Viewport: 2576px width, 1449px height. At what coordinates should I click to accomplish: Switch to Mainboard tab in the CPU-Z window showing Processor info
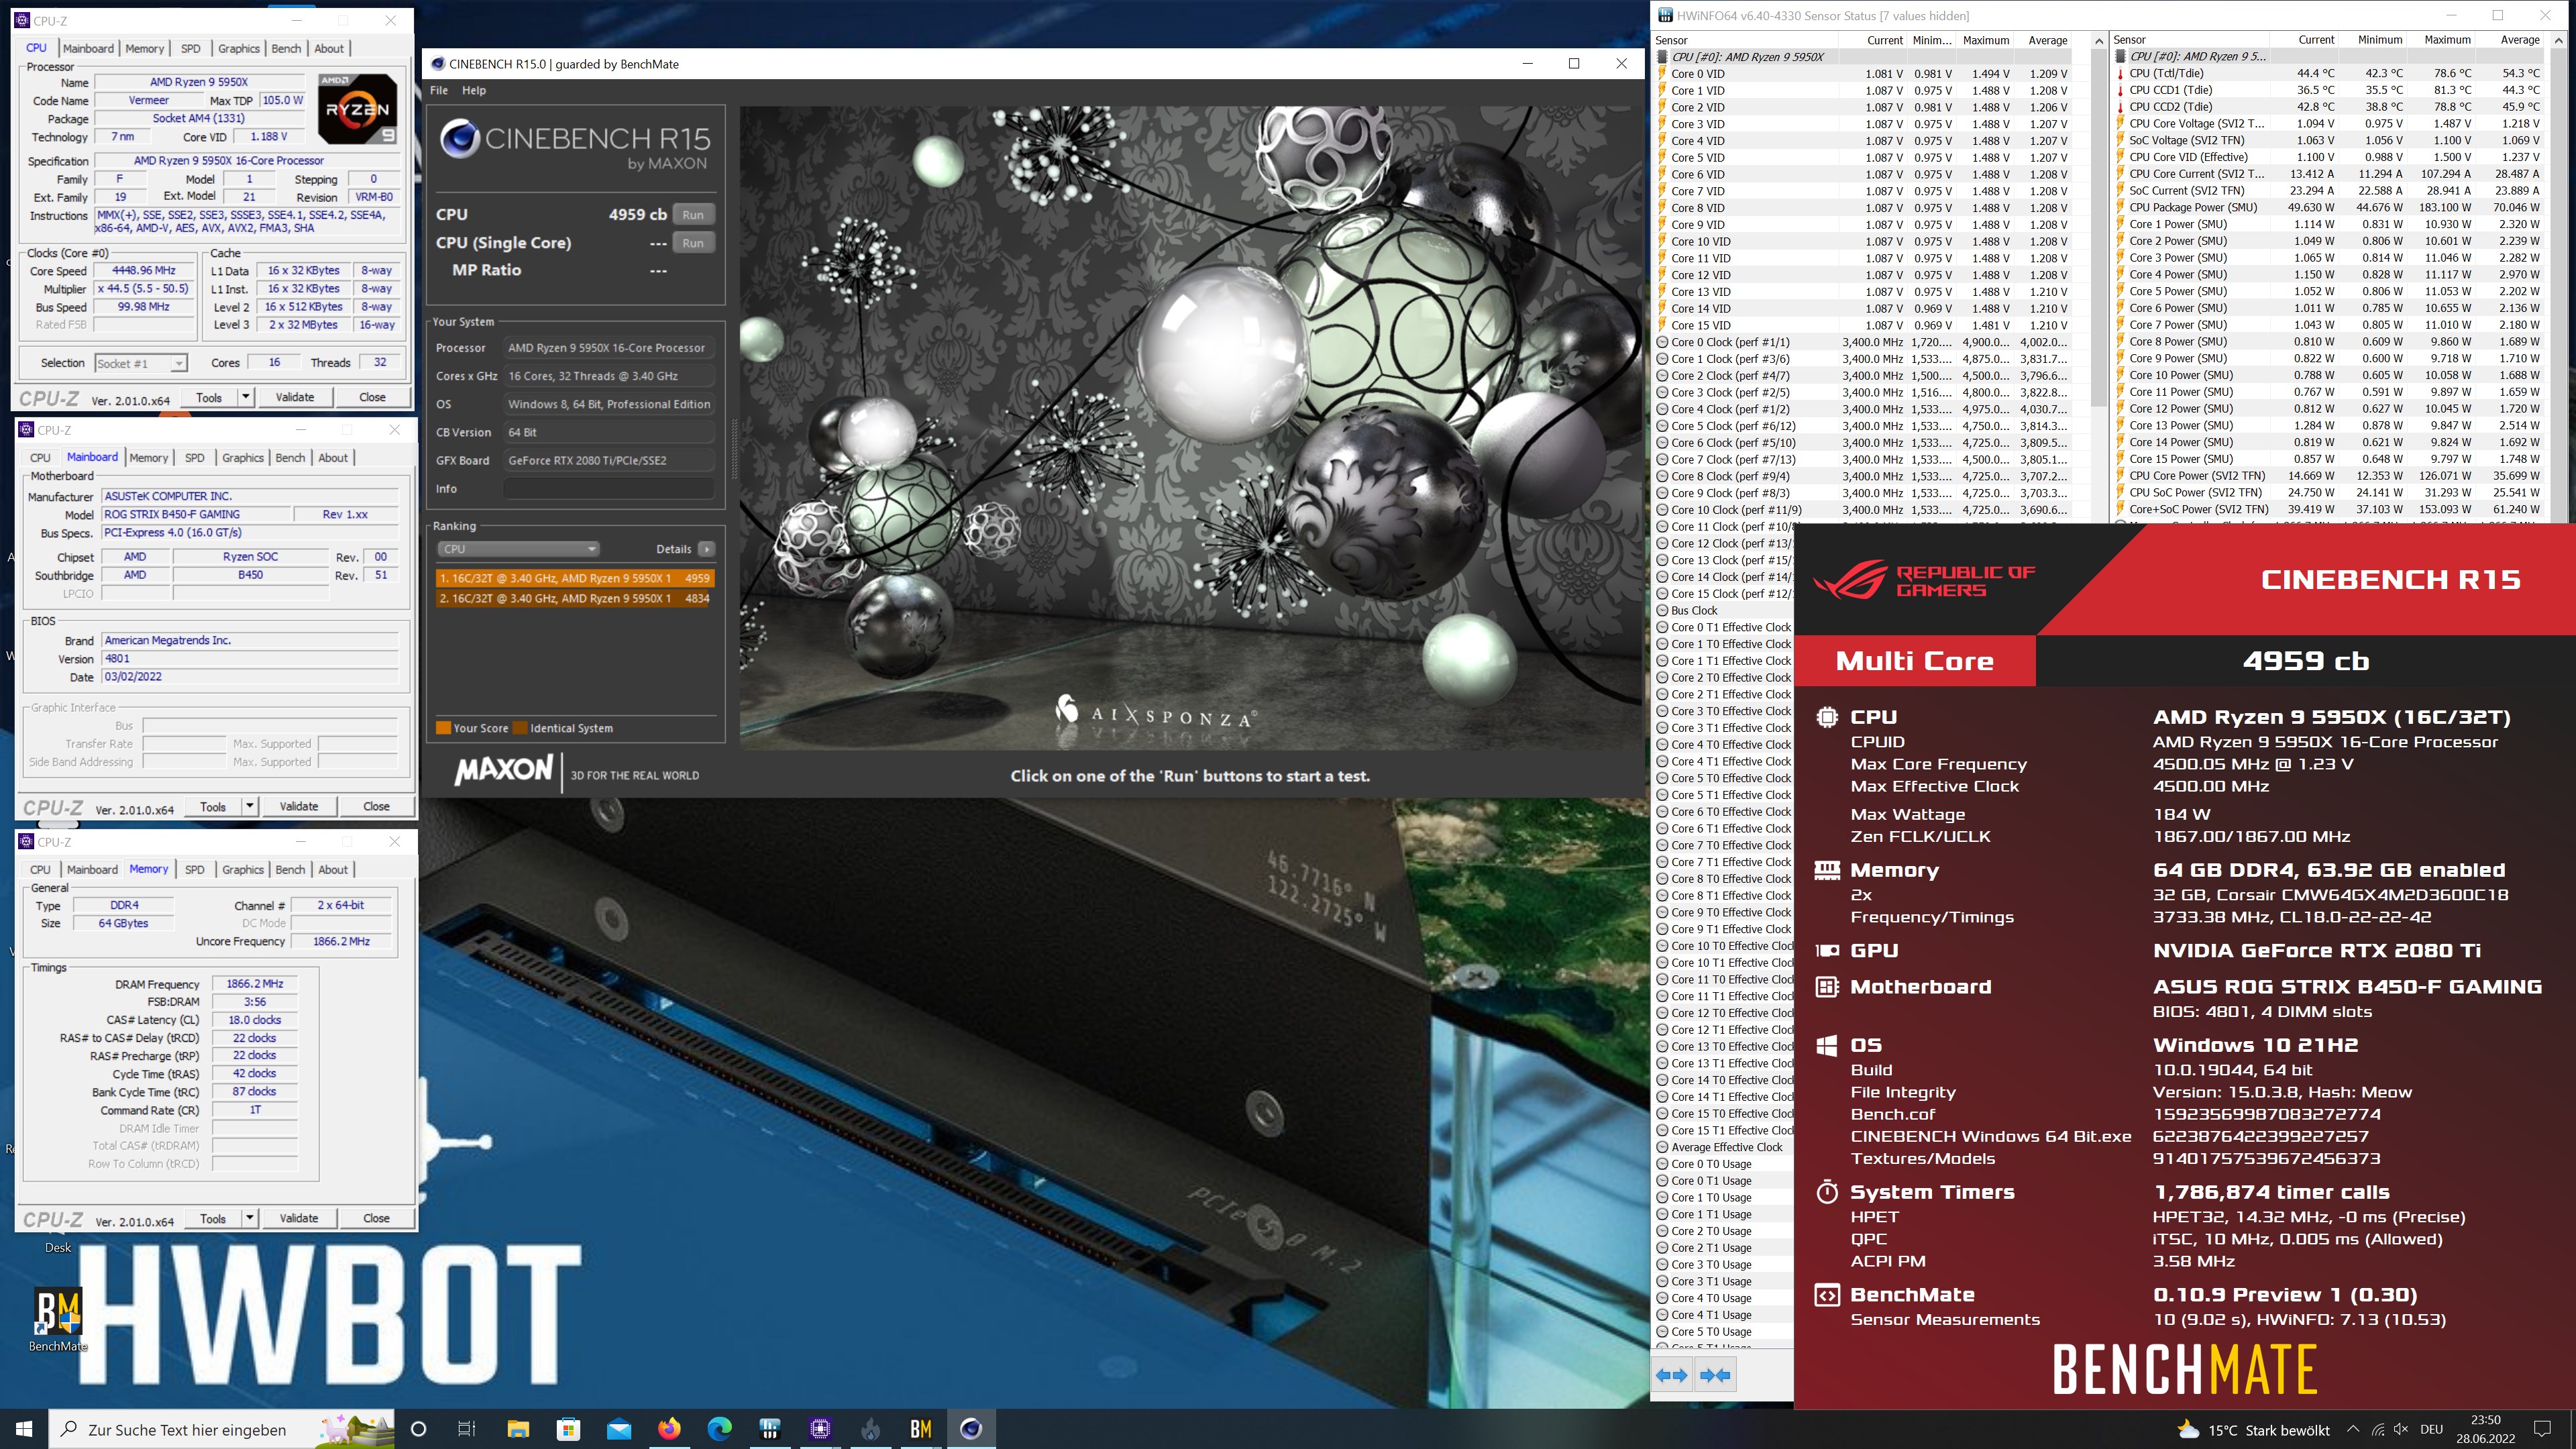(88, 48)
